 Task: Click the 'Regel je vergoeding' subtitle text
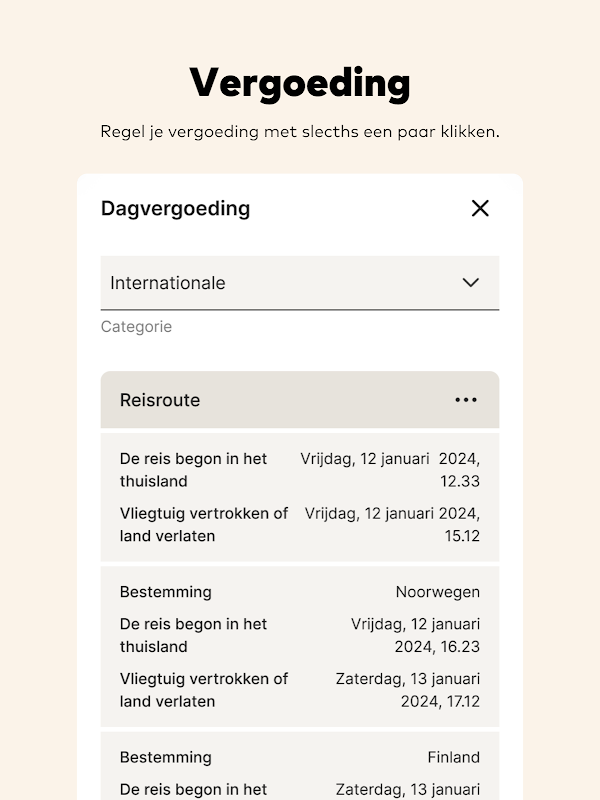click(300, 132)
